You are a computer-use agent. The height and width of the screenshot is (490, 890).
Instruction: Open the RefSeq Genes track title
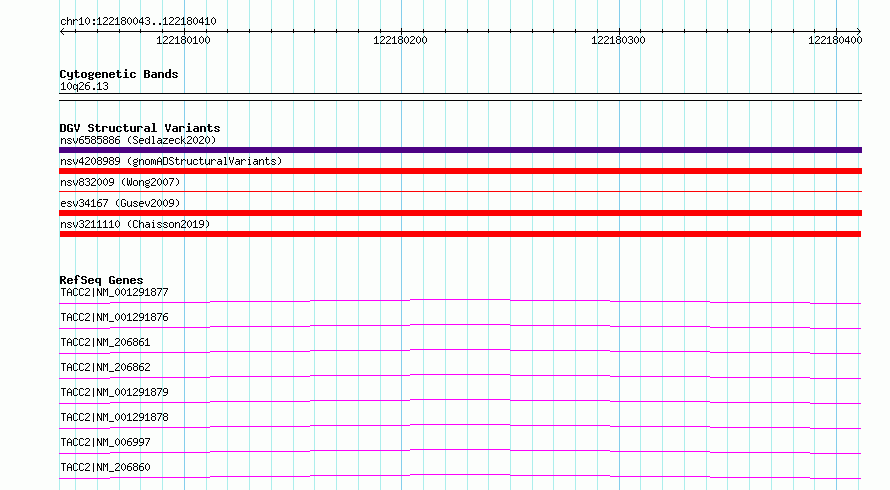pyautogui.click(x=101, y=280)
